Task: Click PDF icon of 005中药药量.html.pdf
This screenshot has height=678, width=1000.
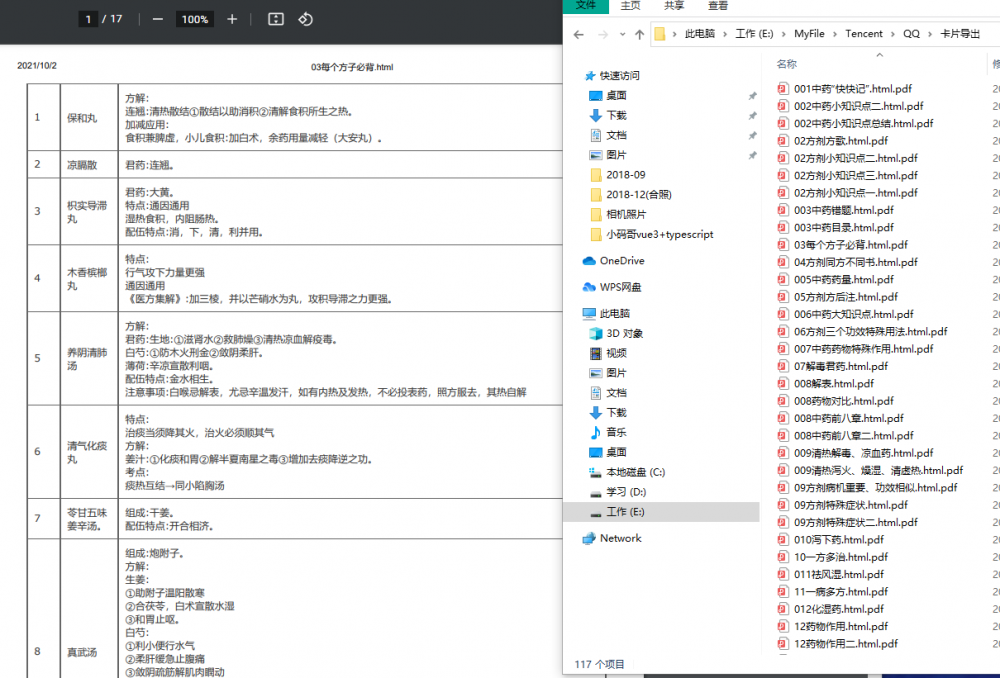Action: click(x=783, y=279)
